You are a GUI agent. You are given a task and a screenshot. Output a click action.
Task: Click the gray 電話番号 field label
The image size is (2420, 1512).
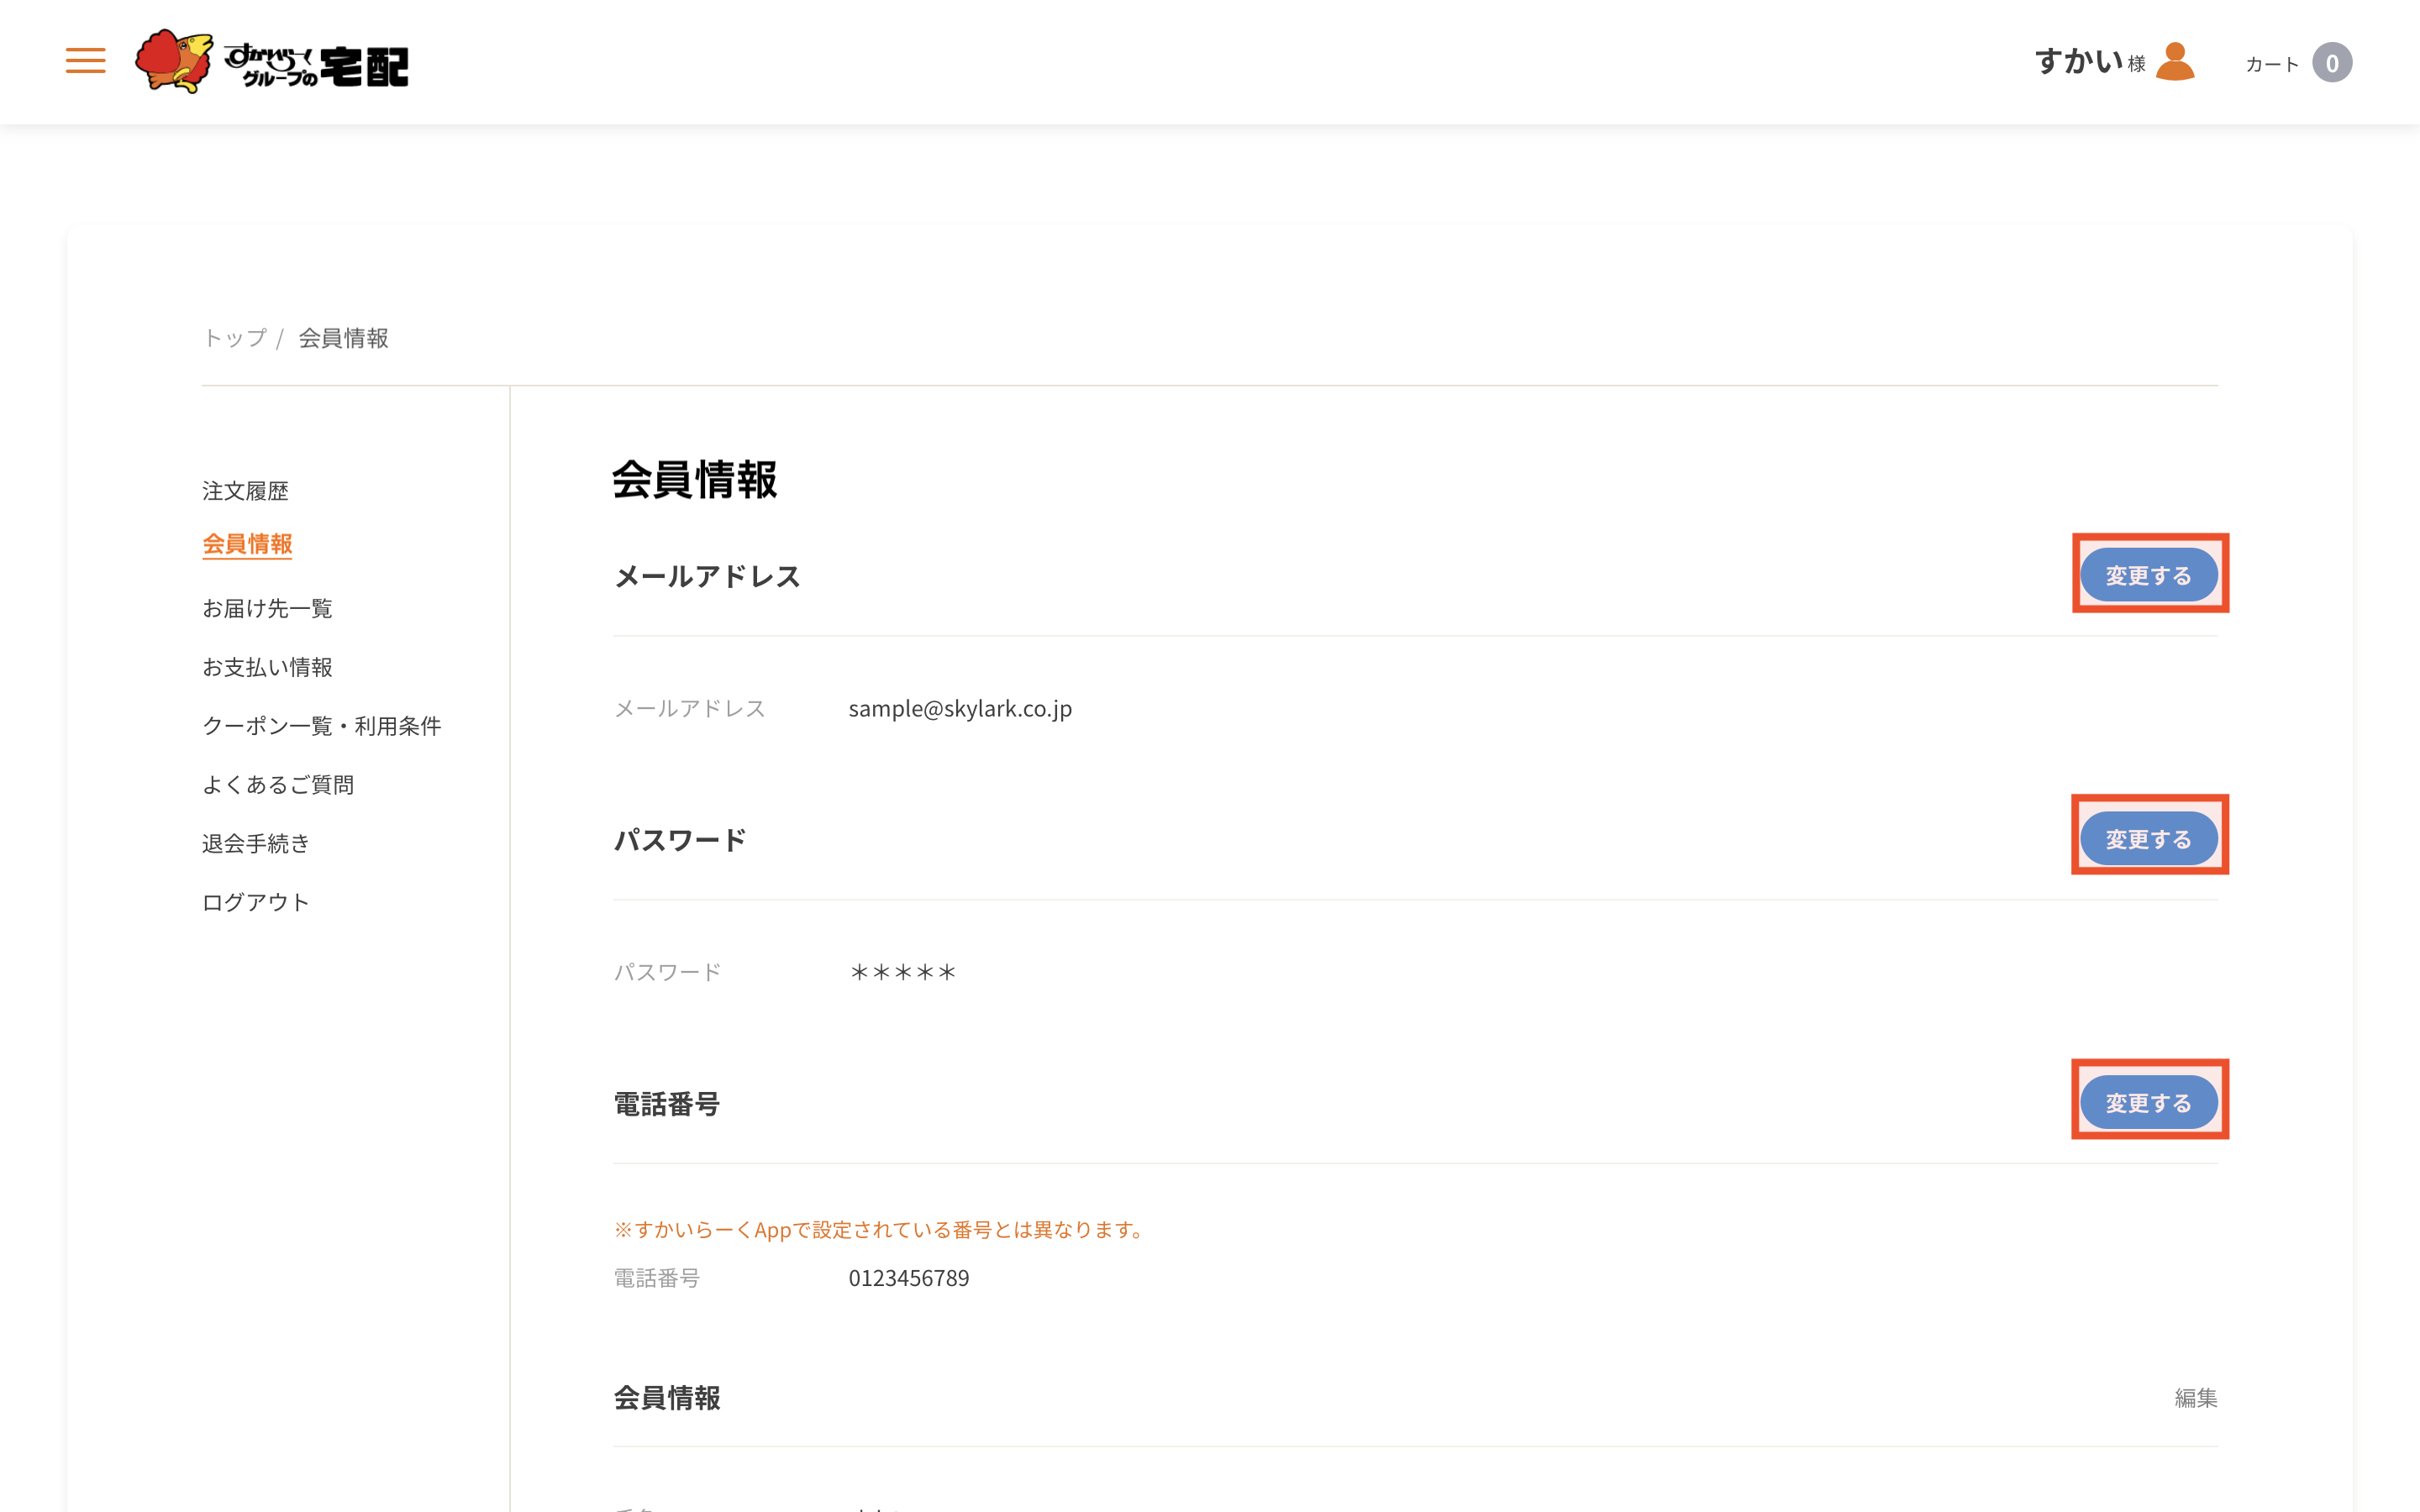pyautogui.click(x=657, y=1278)
